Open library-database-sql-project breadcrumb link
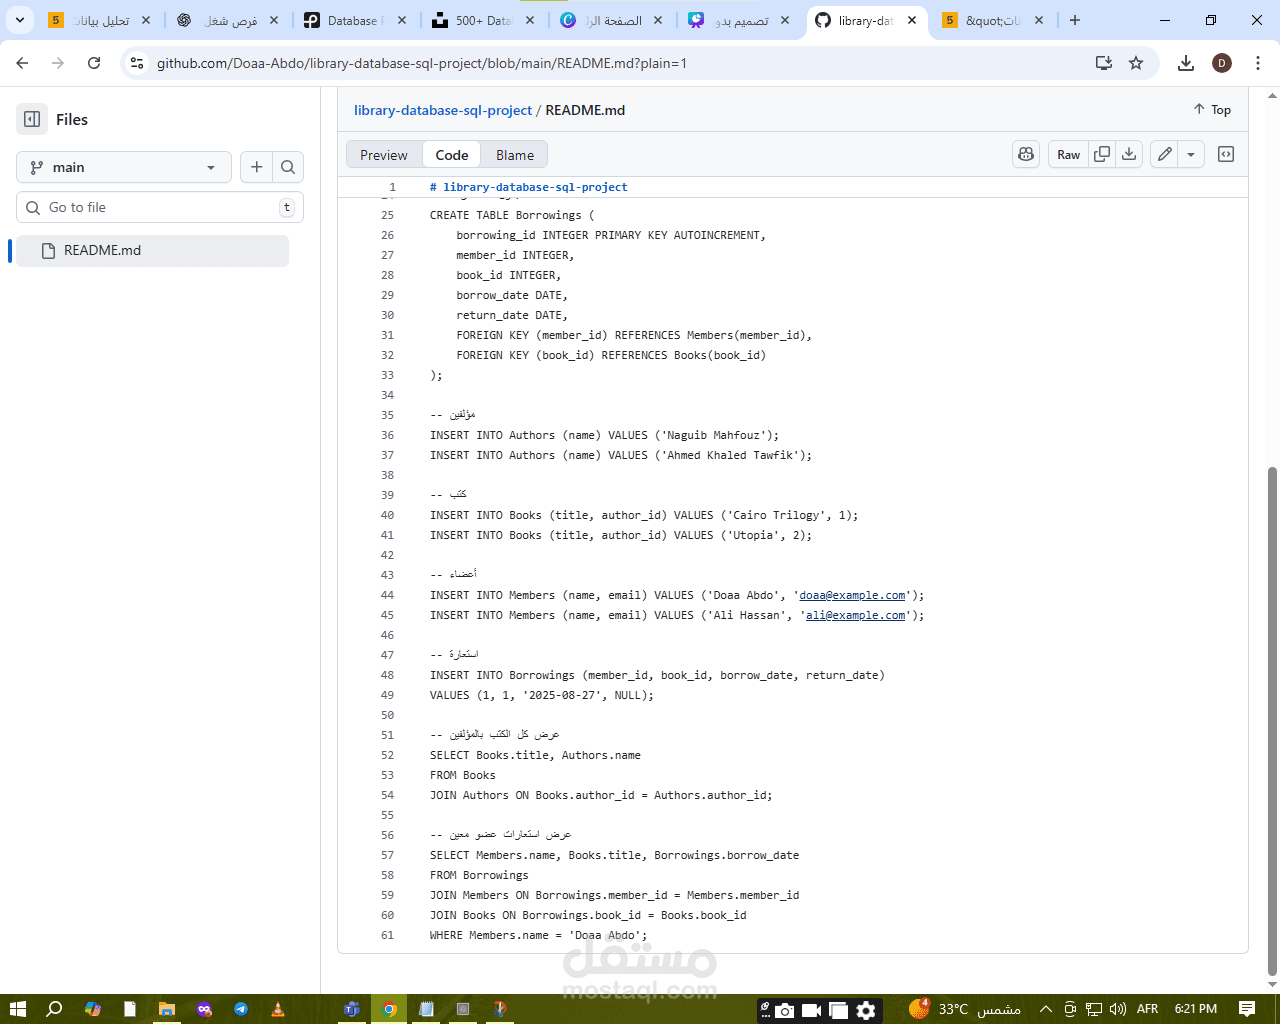 click(443, 110)
